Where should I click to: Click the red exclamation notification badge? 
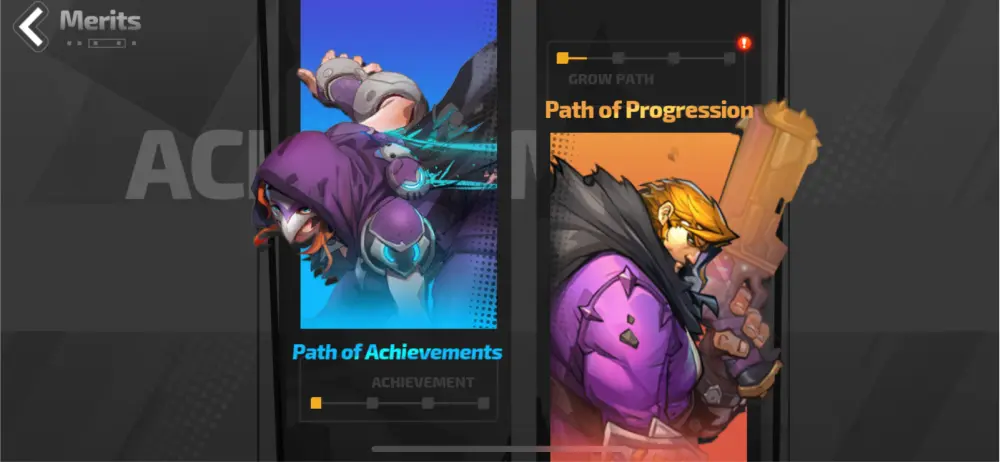[x=744, y=43]
